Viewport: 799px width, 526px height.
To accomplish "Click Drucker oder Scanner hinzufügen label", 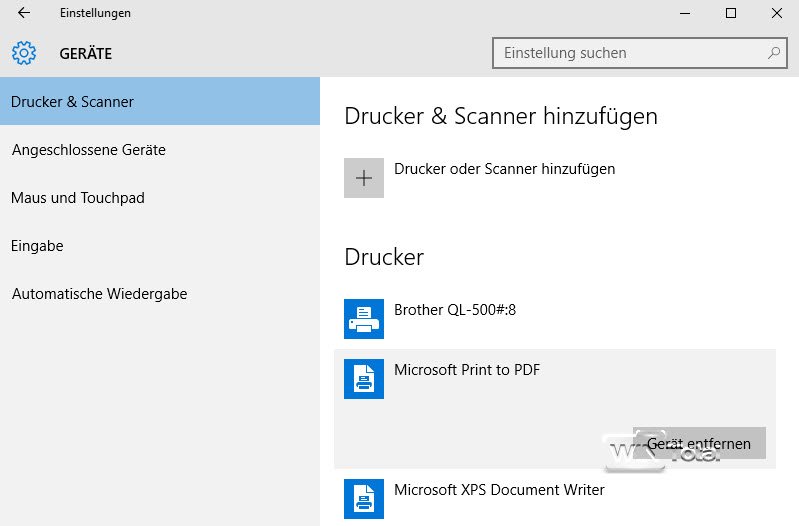I will [504, 169].
